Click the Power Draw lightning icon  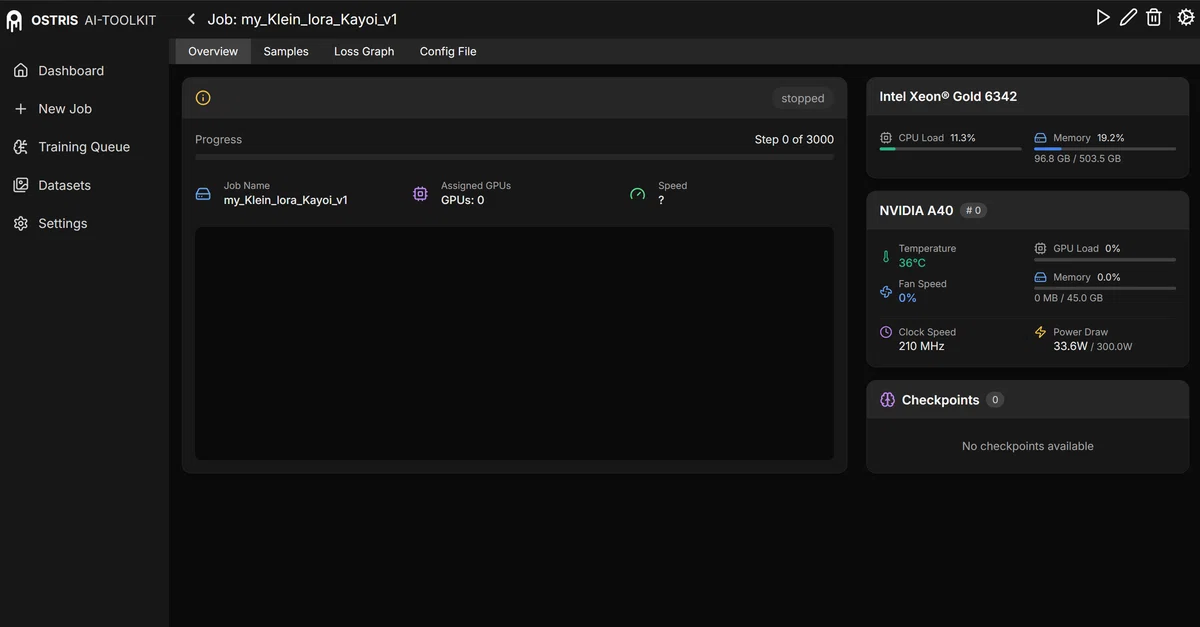(1040, 332)
